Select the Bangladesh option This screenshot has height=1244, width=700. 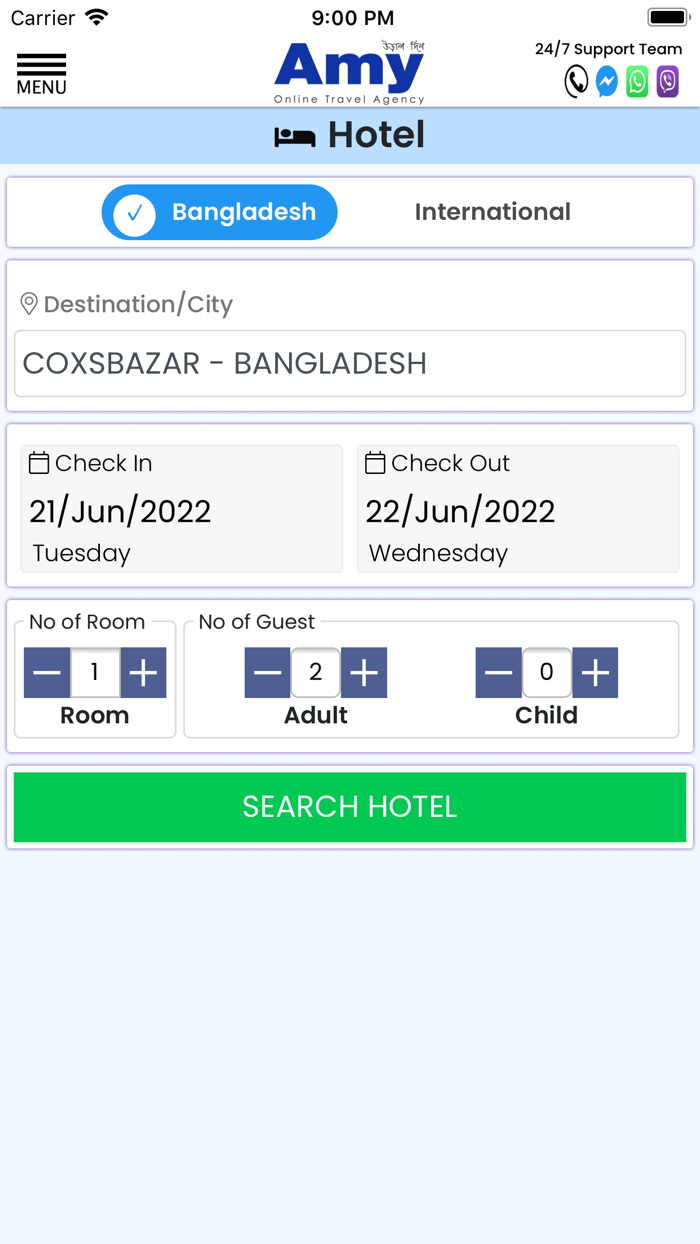click(x=220, y=212)
